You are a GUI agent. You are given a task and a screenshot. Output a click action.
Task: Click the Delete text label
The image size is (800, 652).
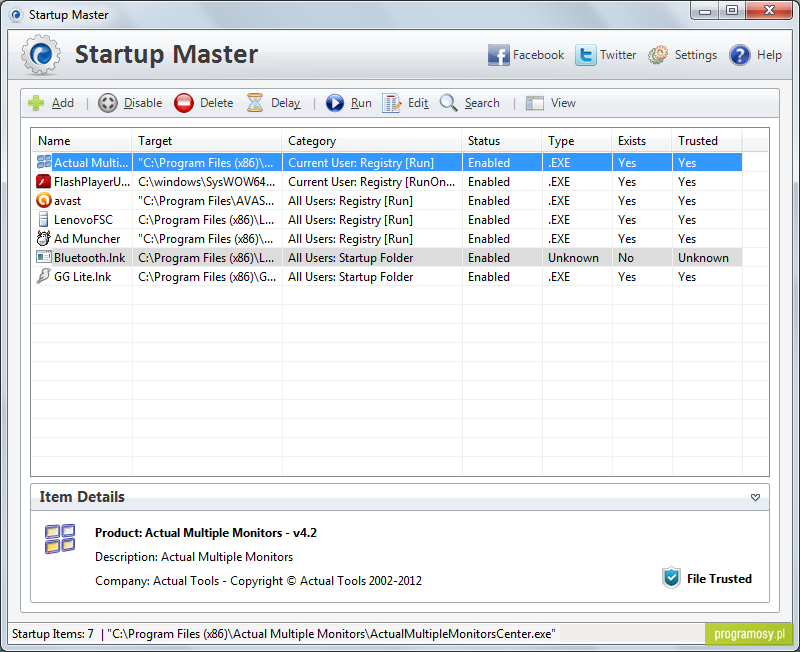tap(216, 103)
